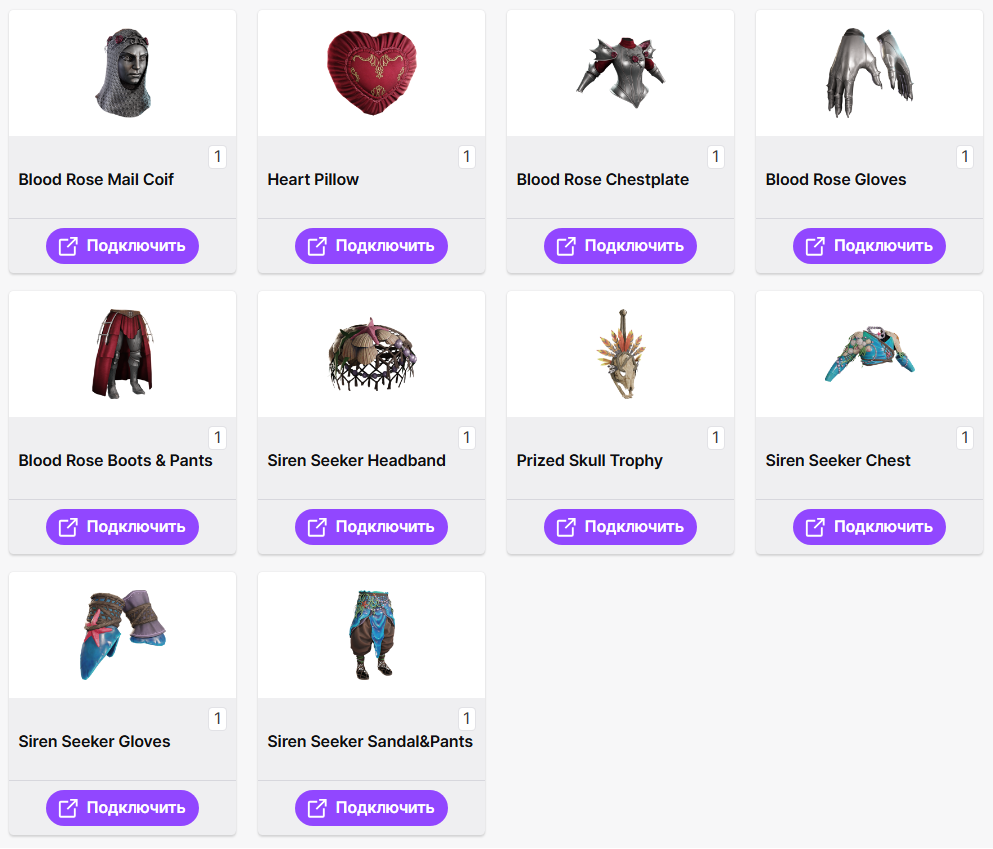Click the Подключить button for Blood Rose Chestplate
This screenshot has height=849, width=993.
click(620, 246)
